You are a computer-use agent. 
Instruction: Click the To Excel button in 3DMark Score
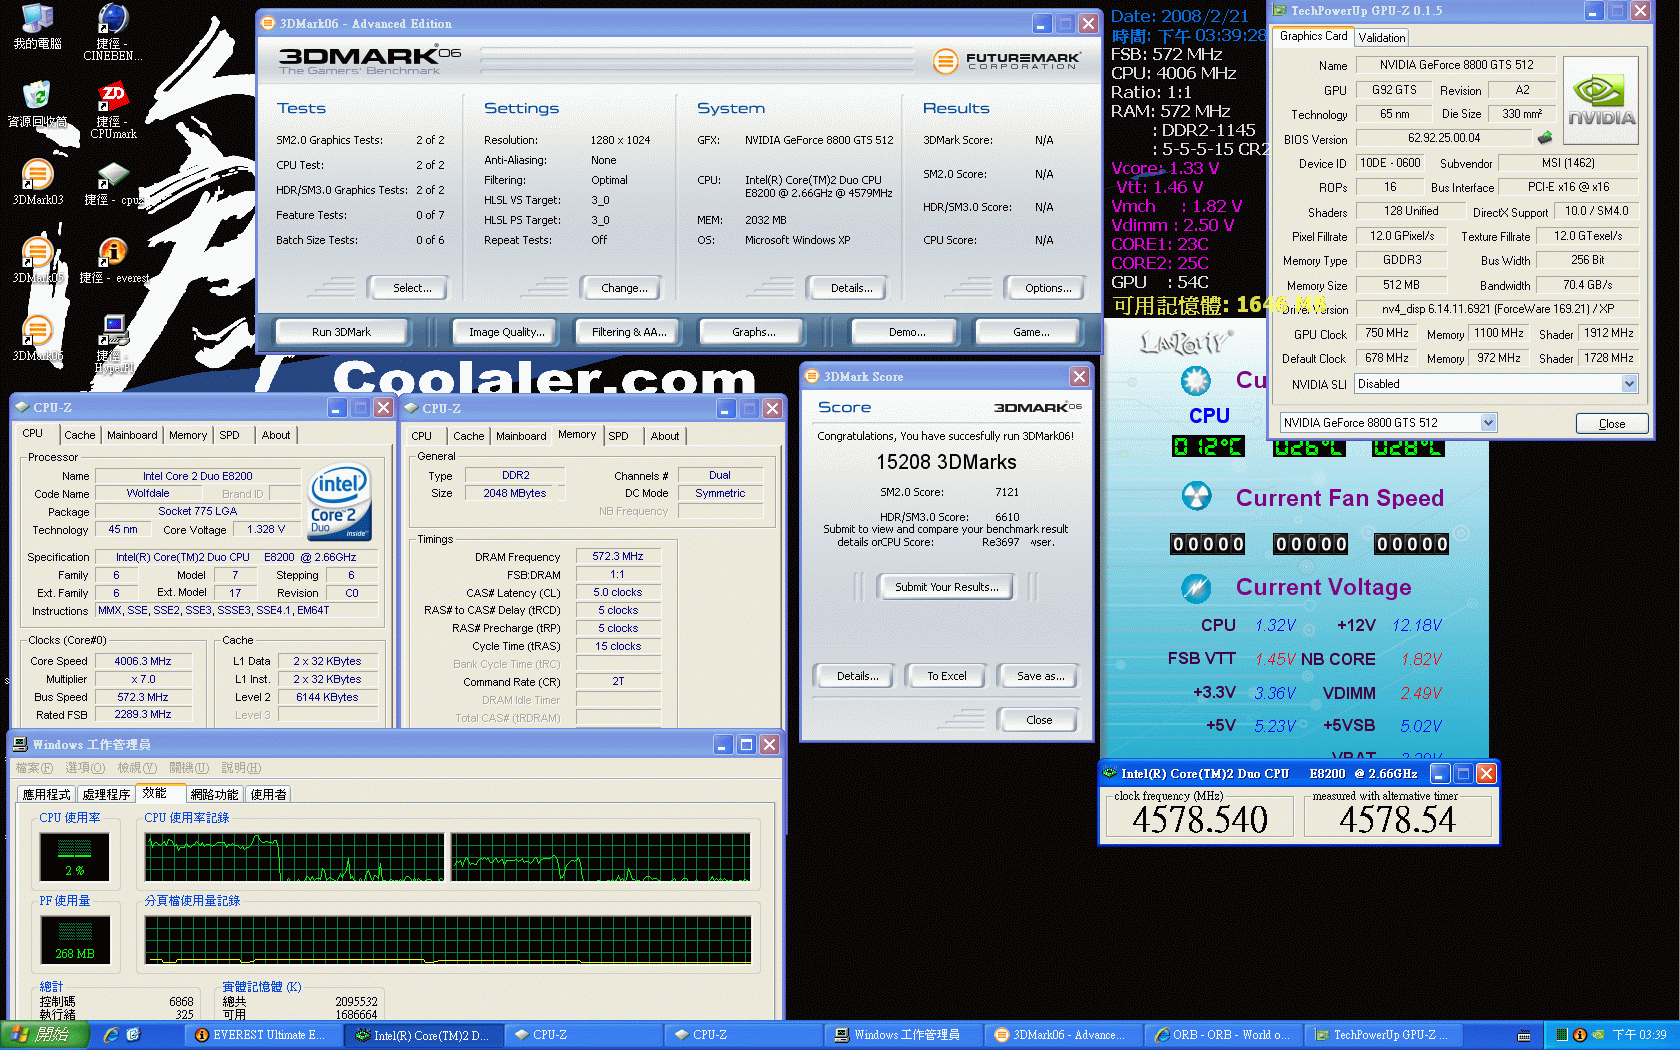pos(946,676)
